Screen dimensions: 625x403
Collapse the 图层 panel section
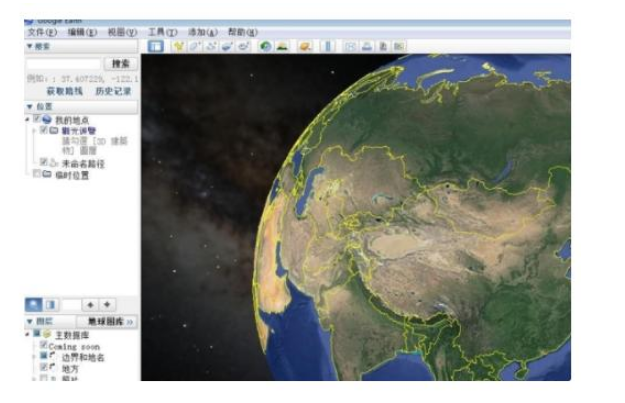pos(29,321)
